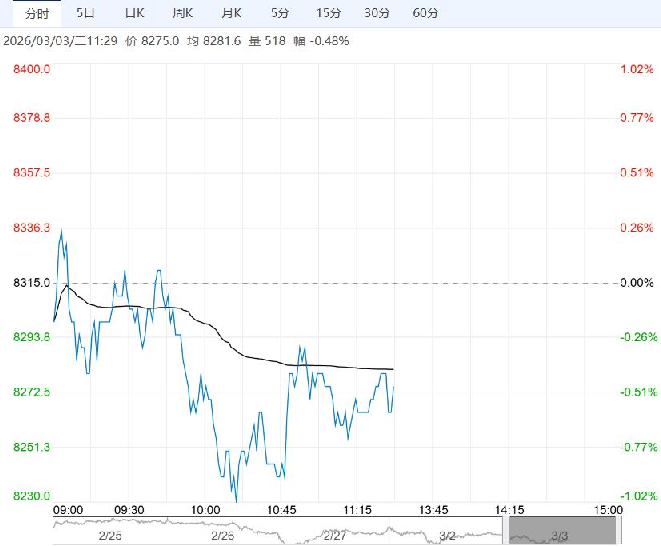Image resolution: width=661 pixels, height=547 pixels.
Task: Select the 日K daily candlestick tab
Action: point(134,13)
